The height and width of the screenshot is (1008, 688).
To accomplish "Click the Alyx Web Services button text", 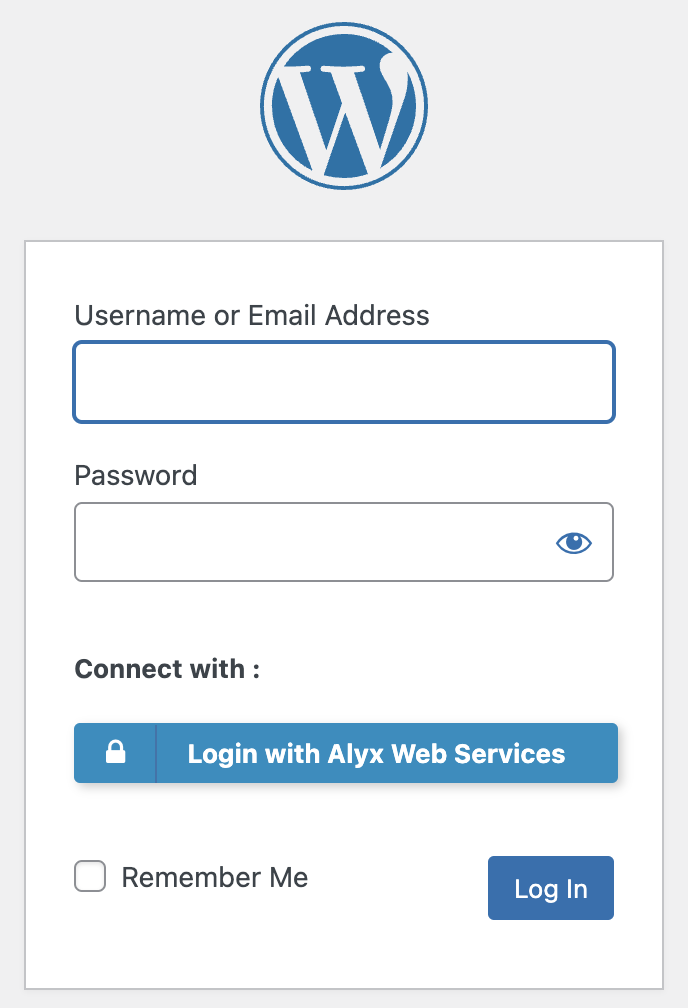I will 376,753.
